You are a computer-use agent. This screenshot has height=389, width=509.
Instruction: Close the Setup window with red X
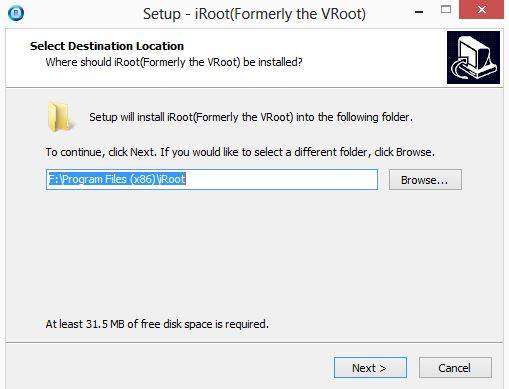coord(481,10)
